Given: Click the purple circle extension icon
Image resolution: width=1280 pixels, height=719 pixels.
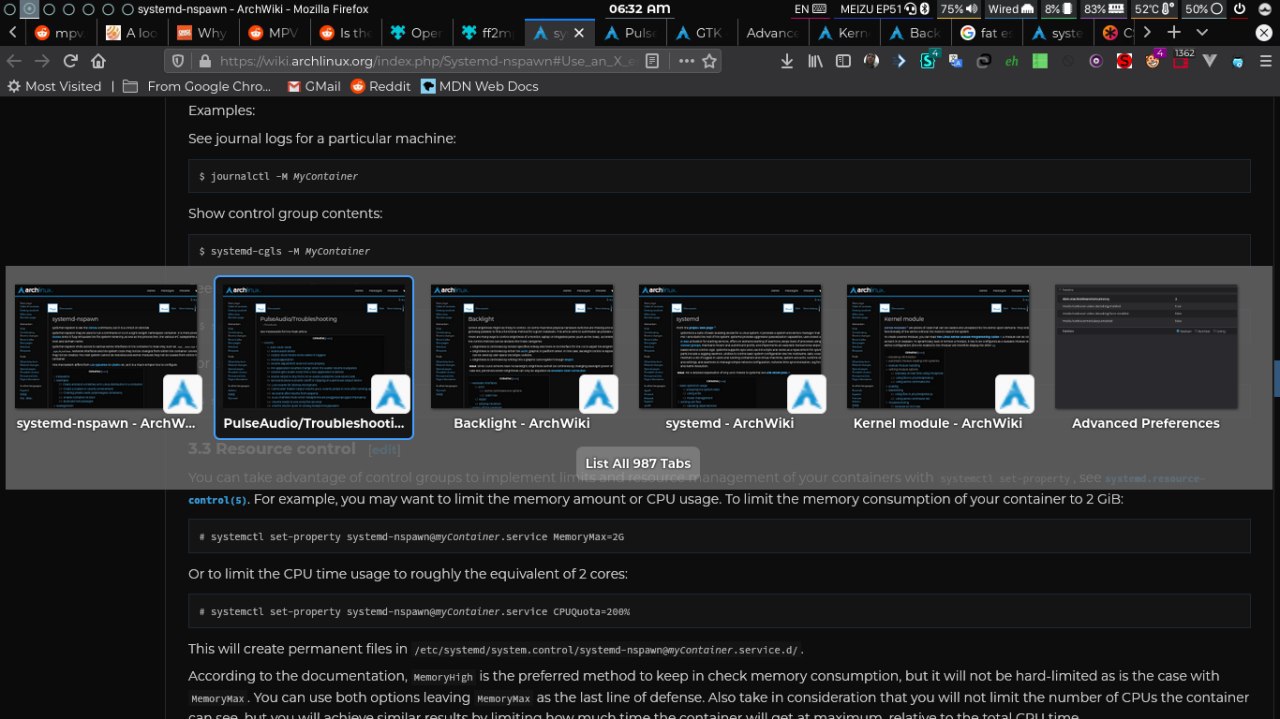Looking at the screenshot, I should point(1097,61).
